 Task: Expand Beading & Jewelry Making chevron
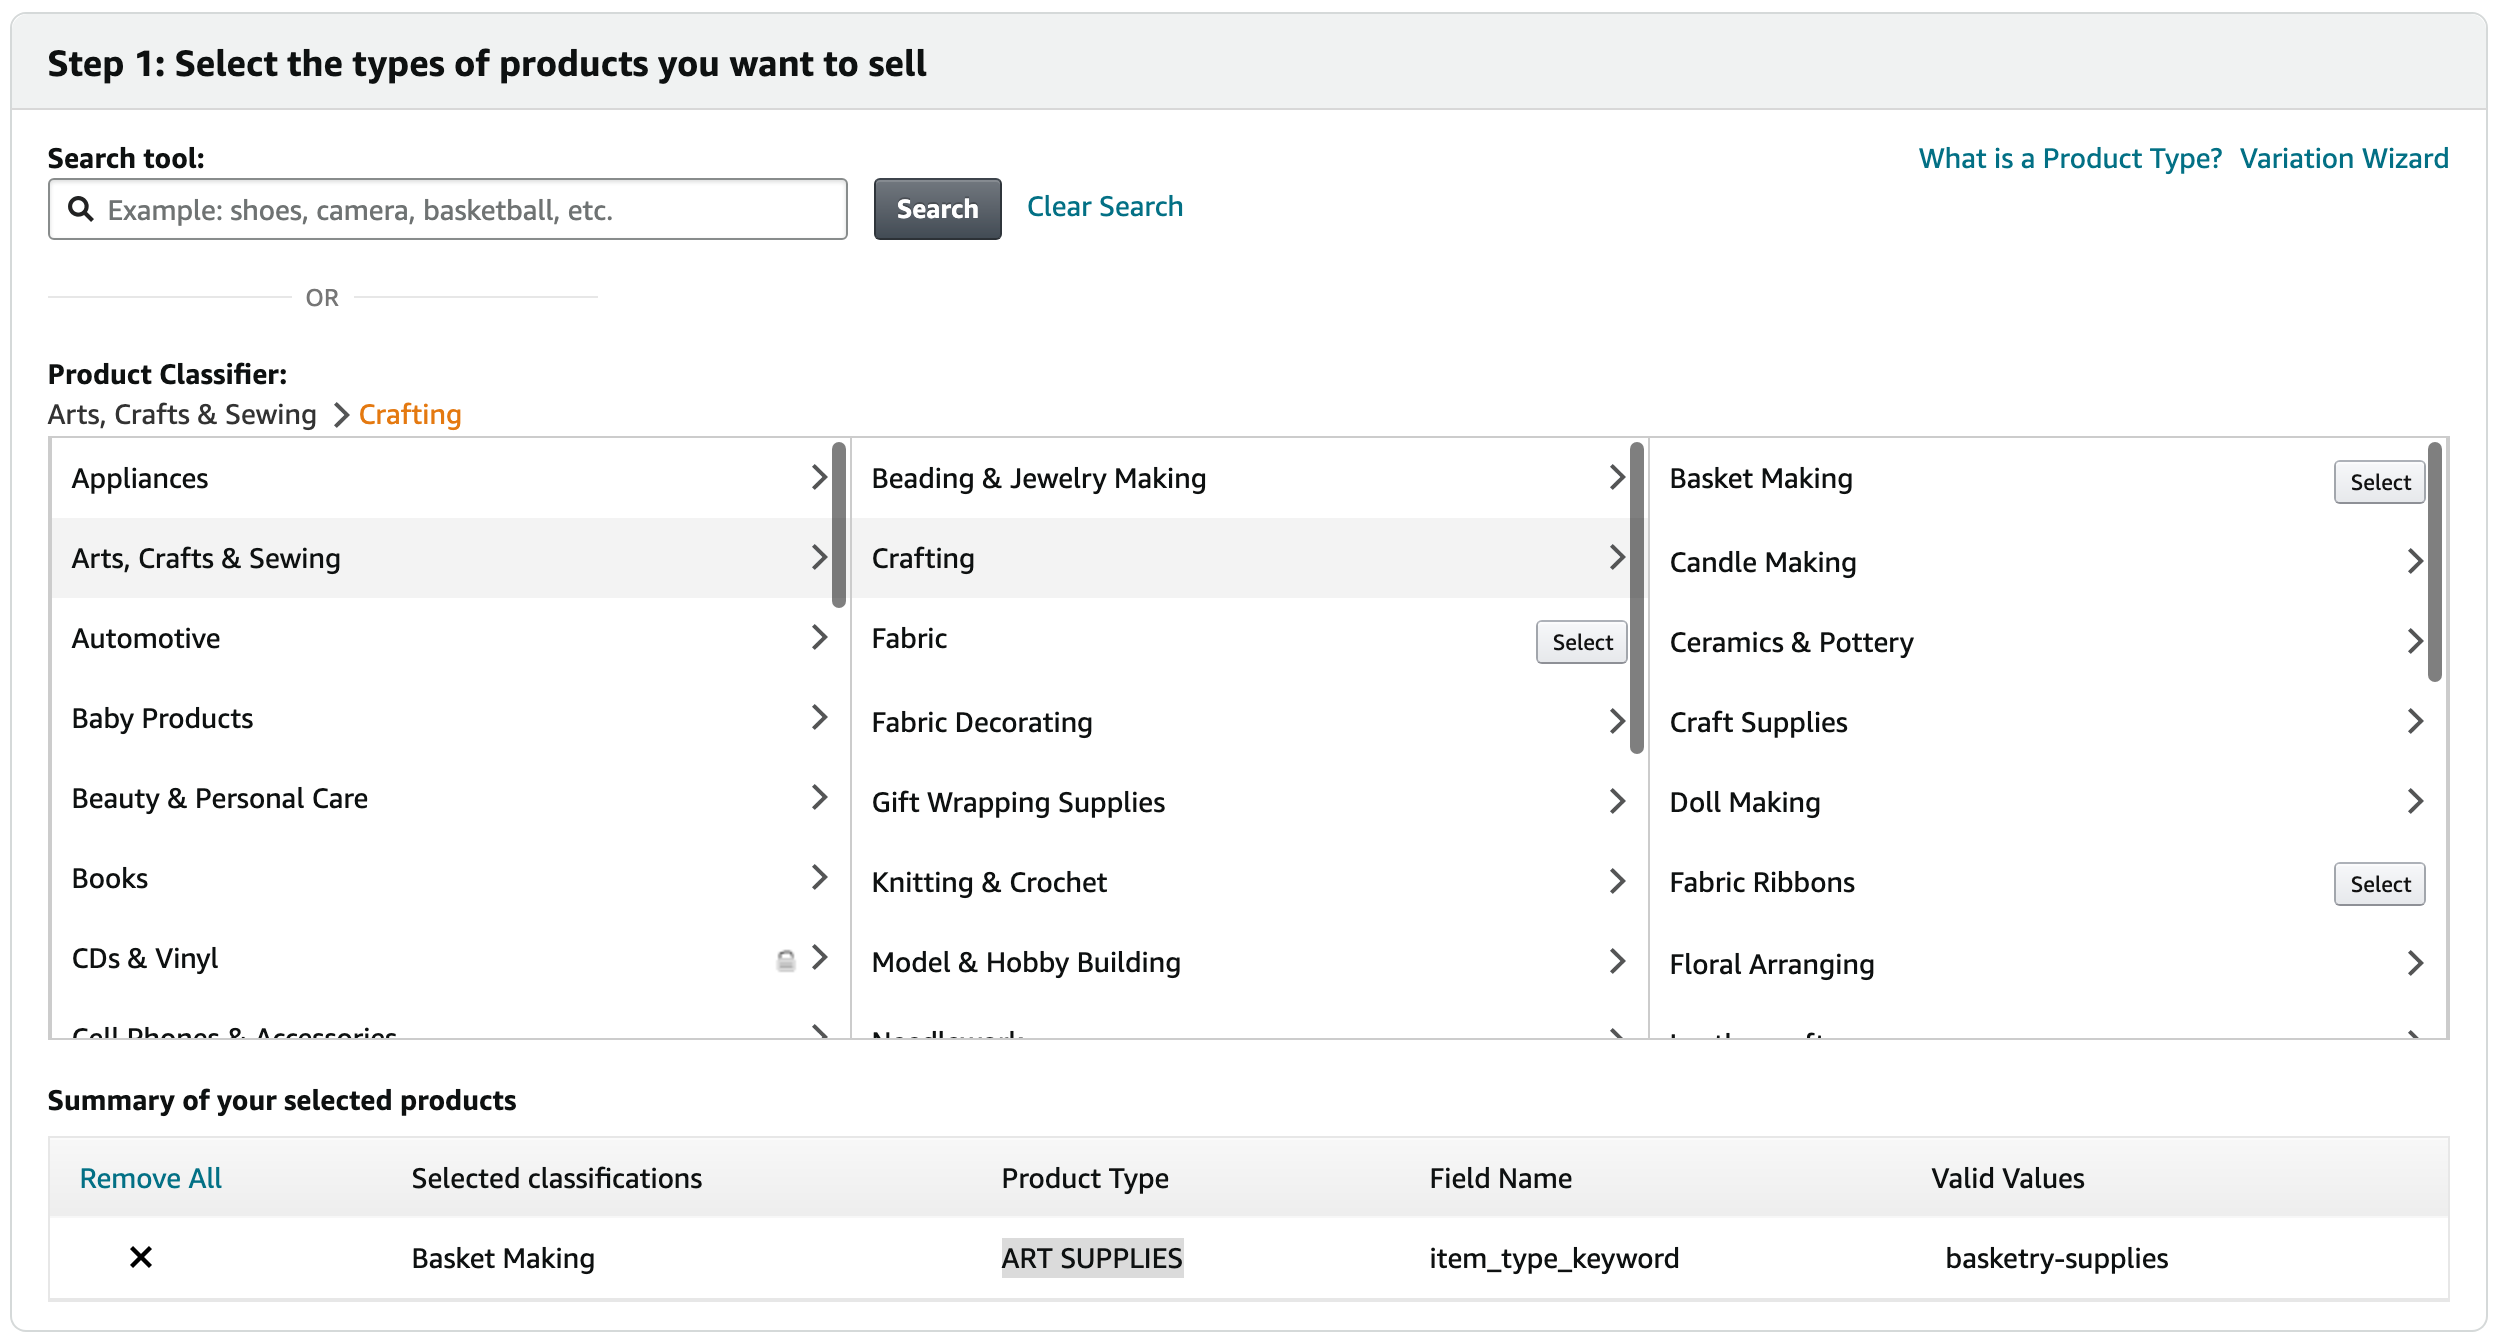pos(1617,477)
